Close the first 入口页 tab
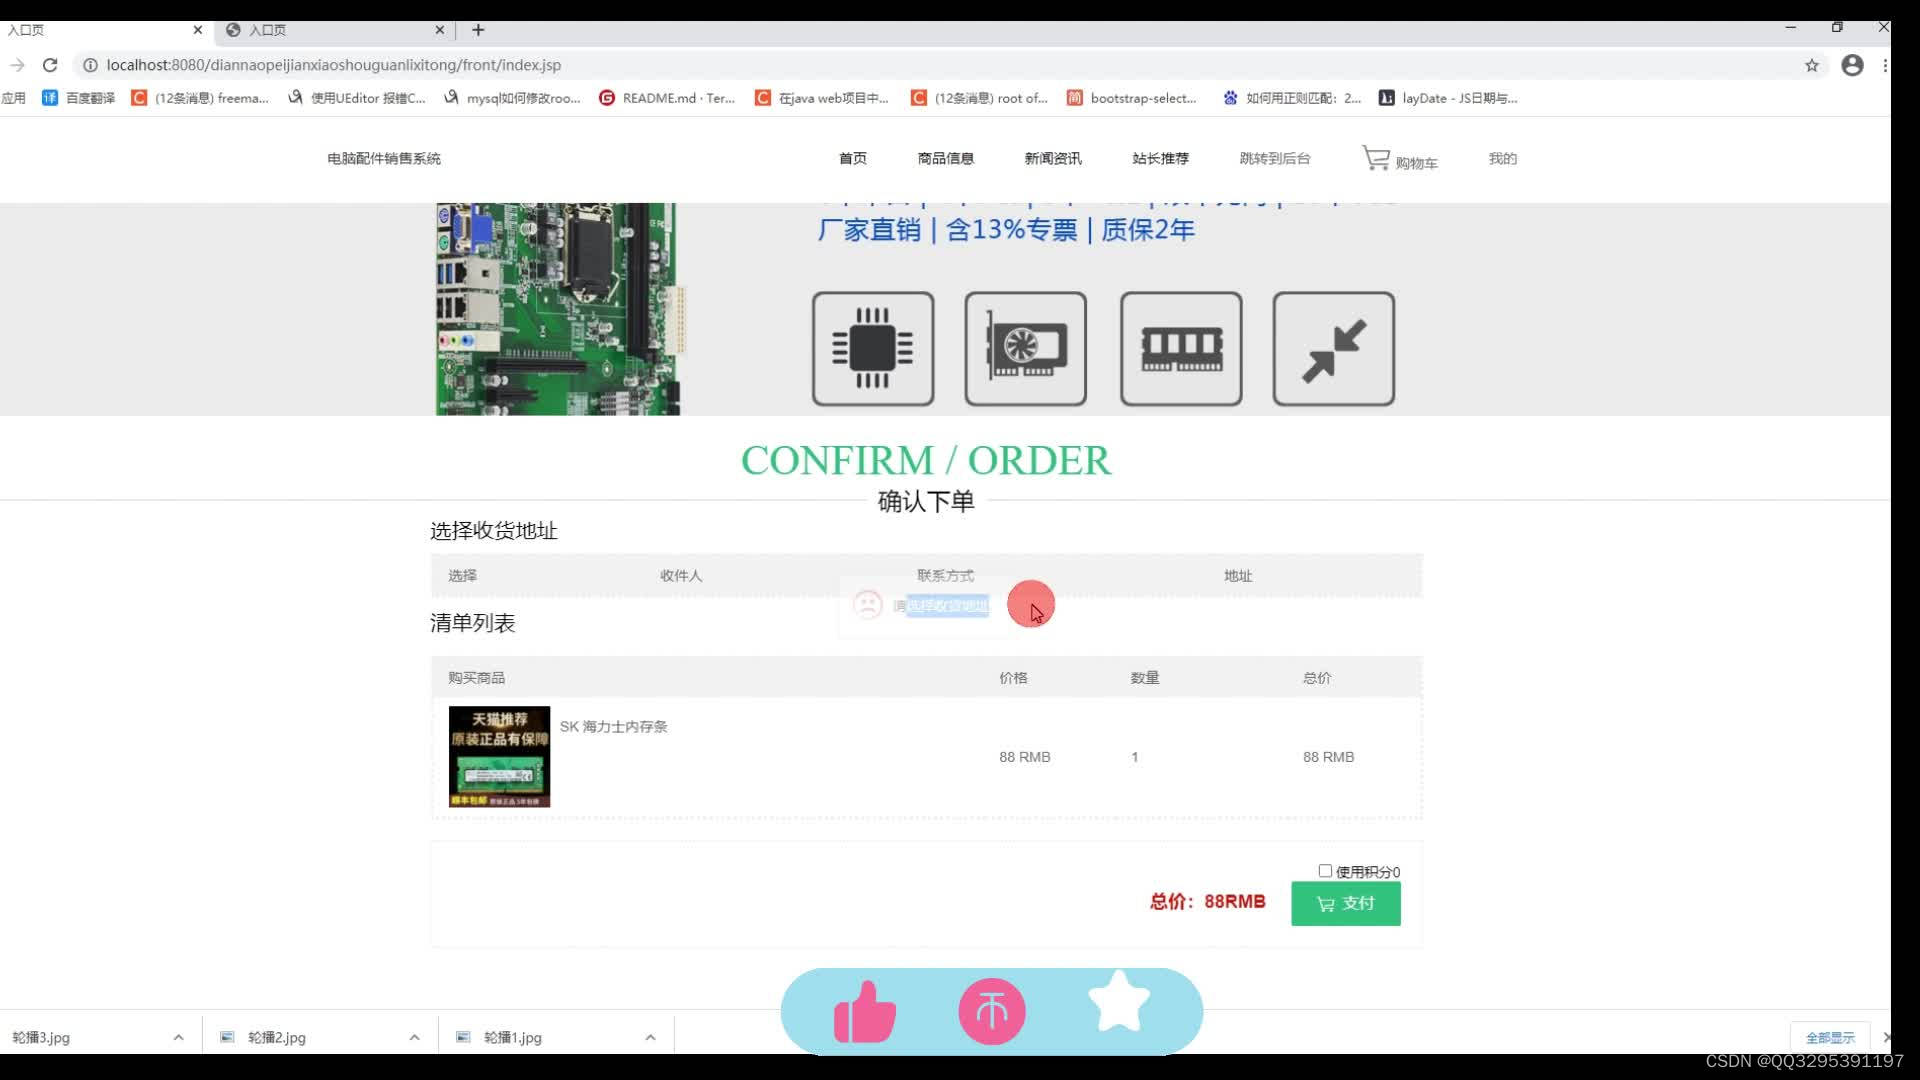 tap(197, 30)
